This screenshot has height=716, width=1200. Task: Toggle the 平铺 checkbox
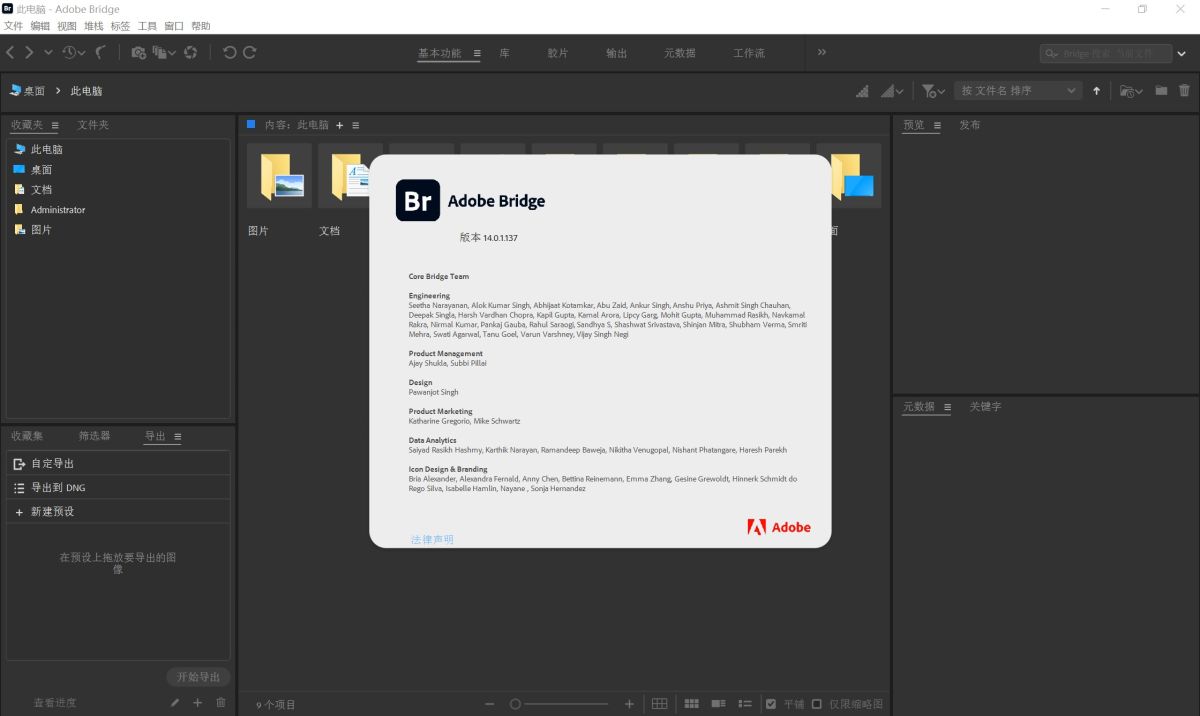[x=770, y=704]
